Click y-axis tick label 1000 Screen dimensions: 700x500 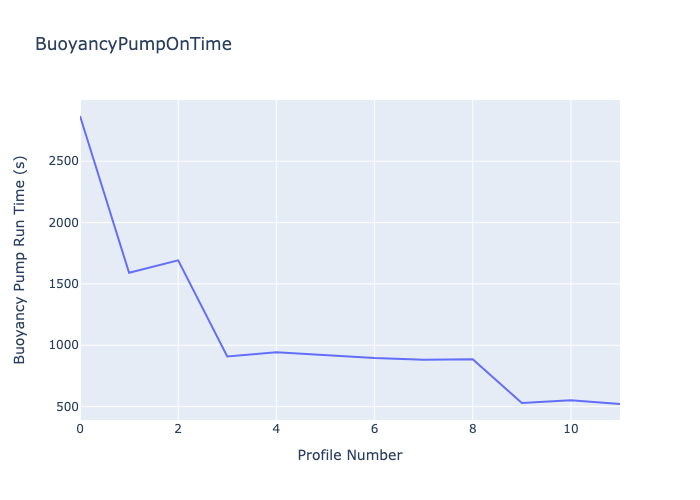pos(64,345)
